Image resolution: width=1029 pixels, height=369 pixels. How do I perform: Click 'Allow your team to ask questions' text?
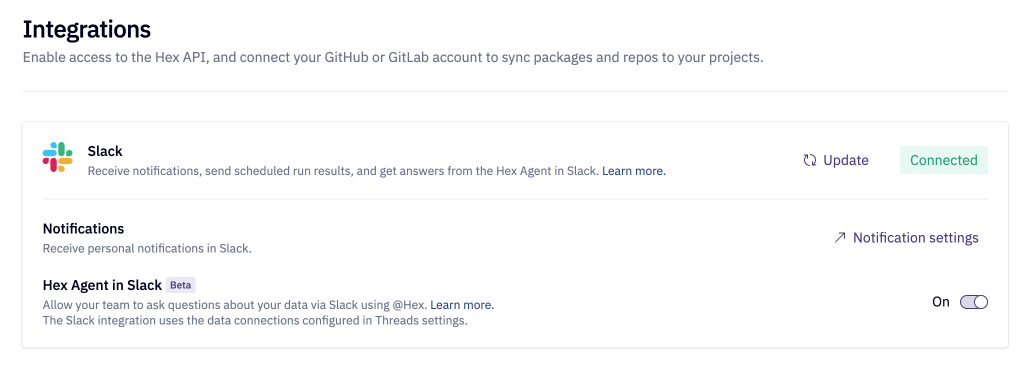(236, 305)
